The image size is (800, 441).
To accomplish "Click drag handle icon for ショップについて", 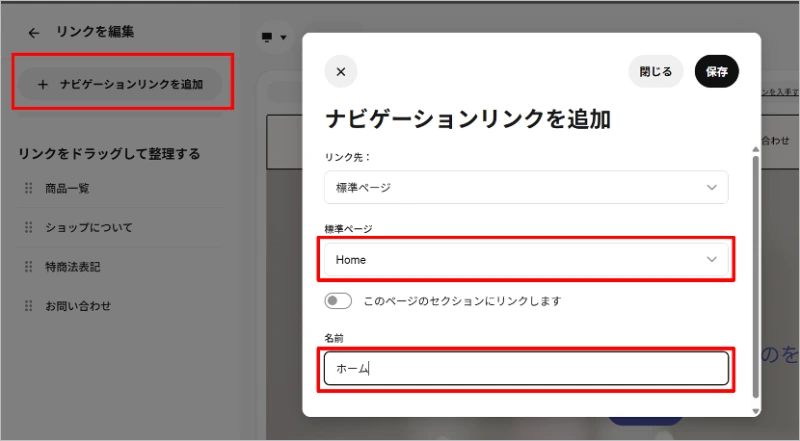I will pos(28,227).
